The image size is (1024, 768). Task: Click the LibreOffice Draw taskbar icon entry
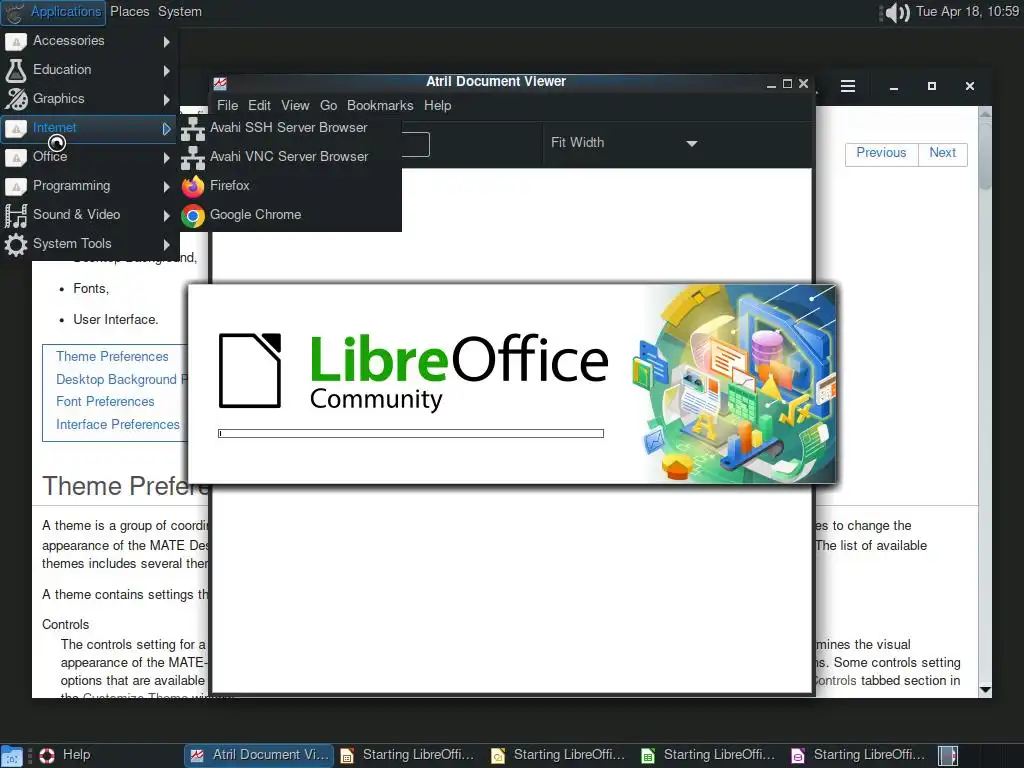[559, 755]
